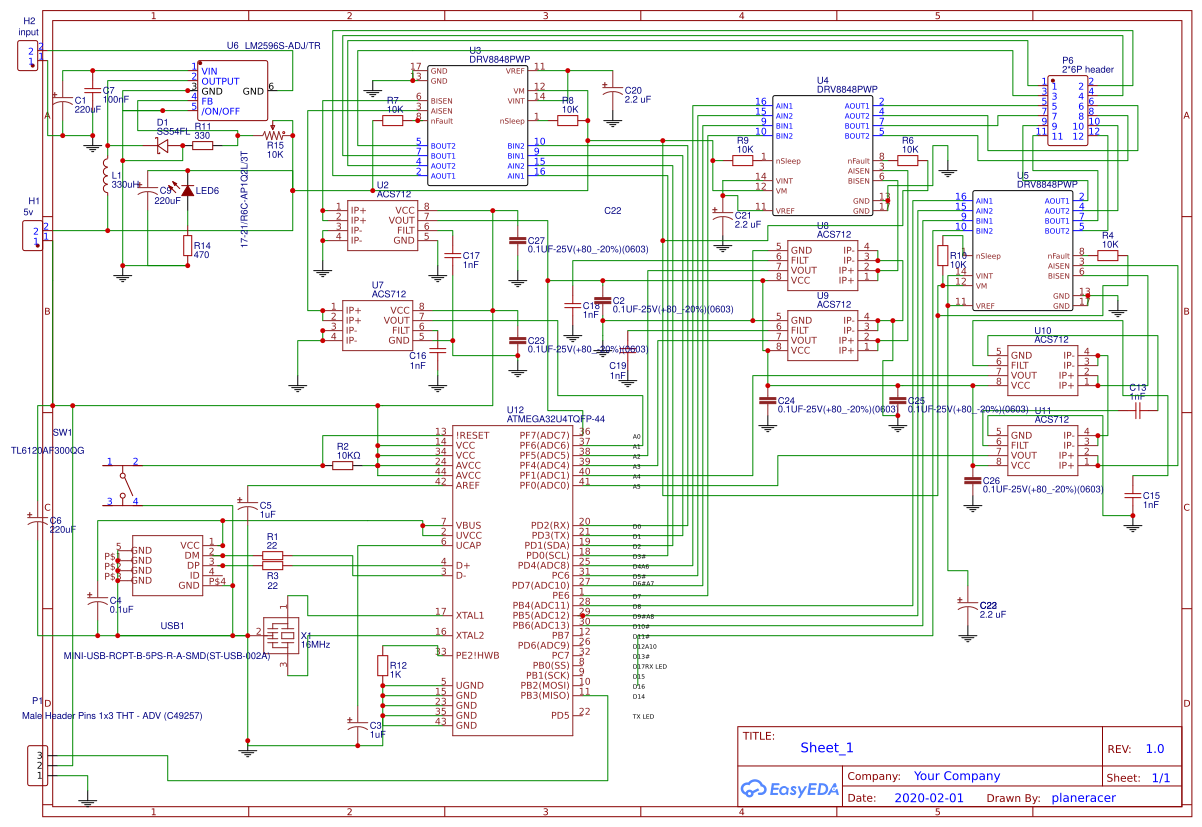Select the SW1 switch symbol
The height and width of the screenshot is (827, 1202).
[122, 483]
